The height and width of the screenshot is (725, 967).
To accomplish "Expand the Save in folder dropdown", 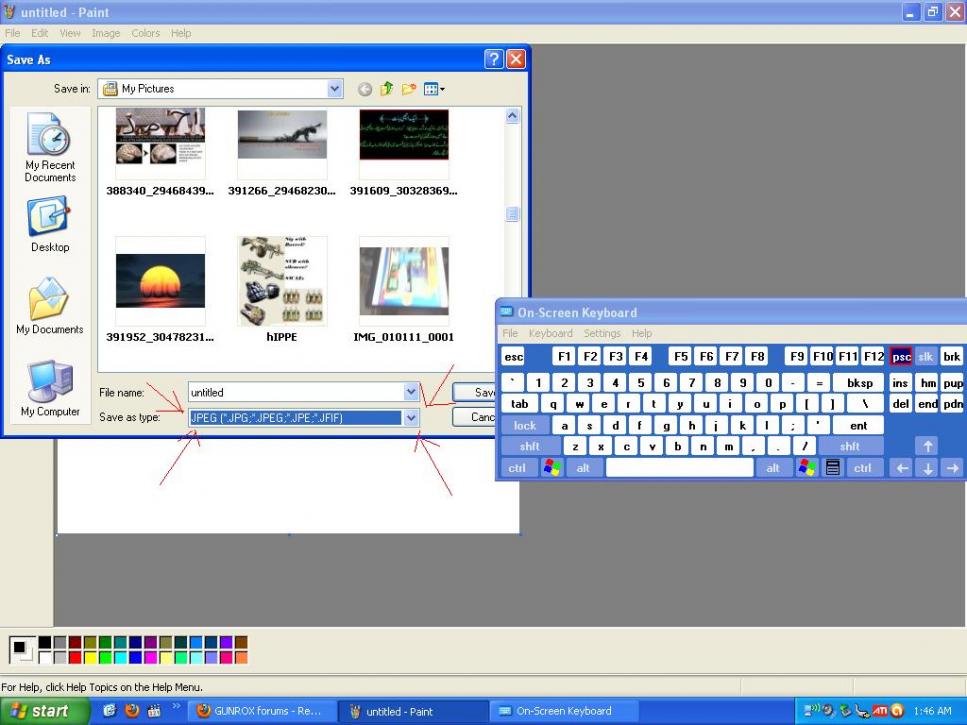I will [335, 89].
